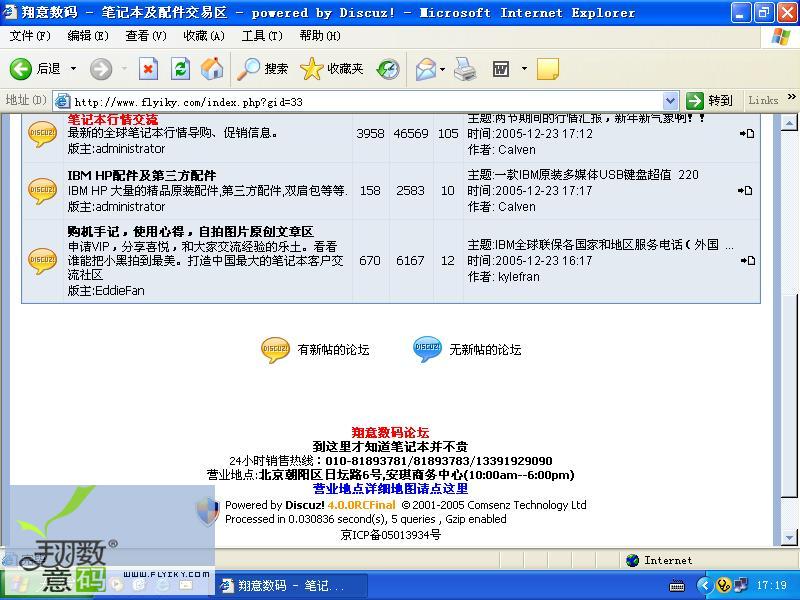This screenshot has height=600, width=800.
Task: Click Discuz bubble icon beside 笔记本行情交流
Action: click(x=42, y=134)
